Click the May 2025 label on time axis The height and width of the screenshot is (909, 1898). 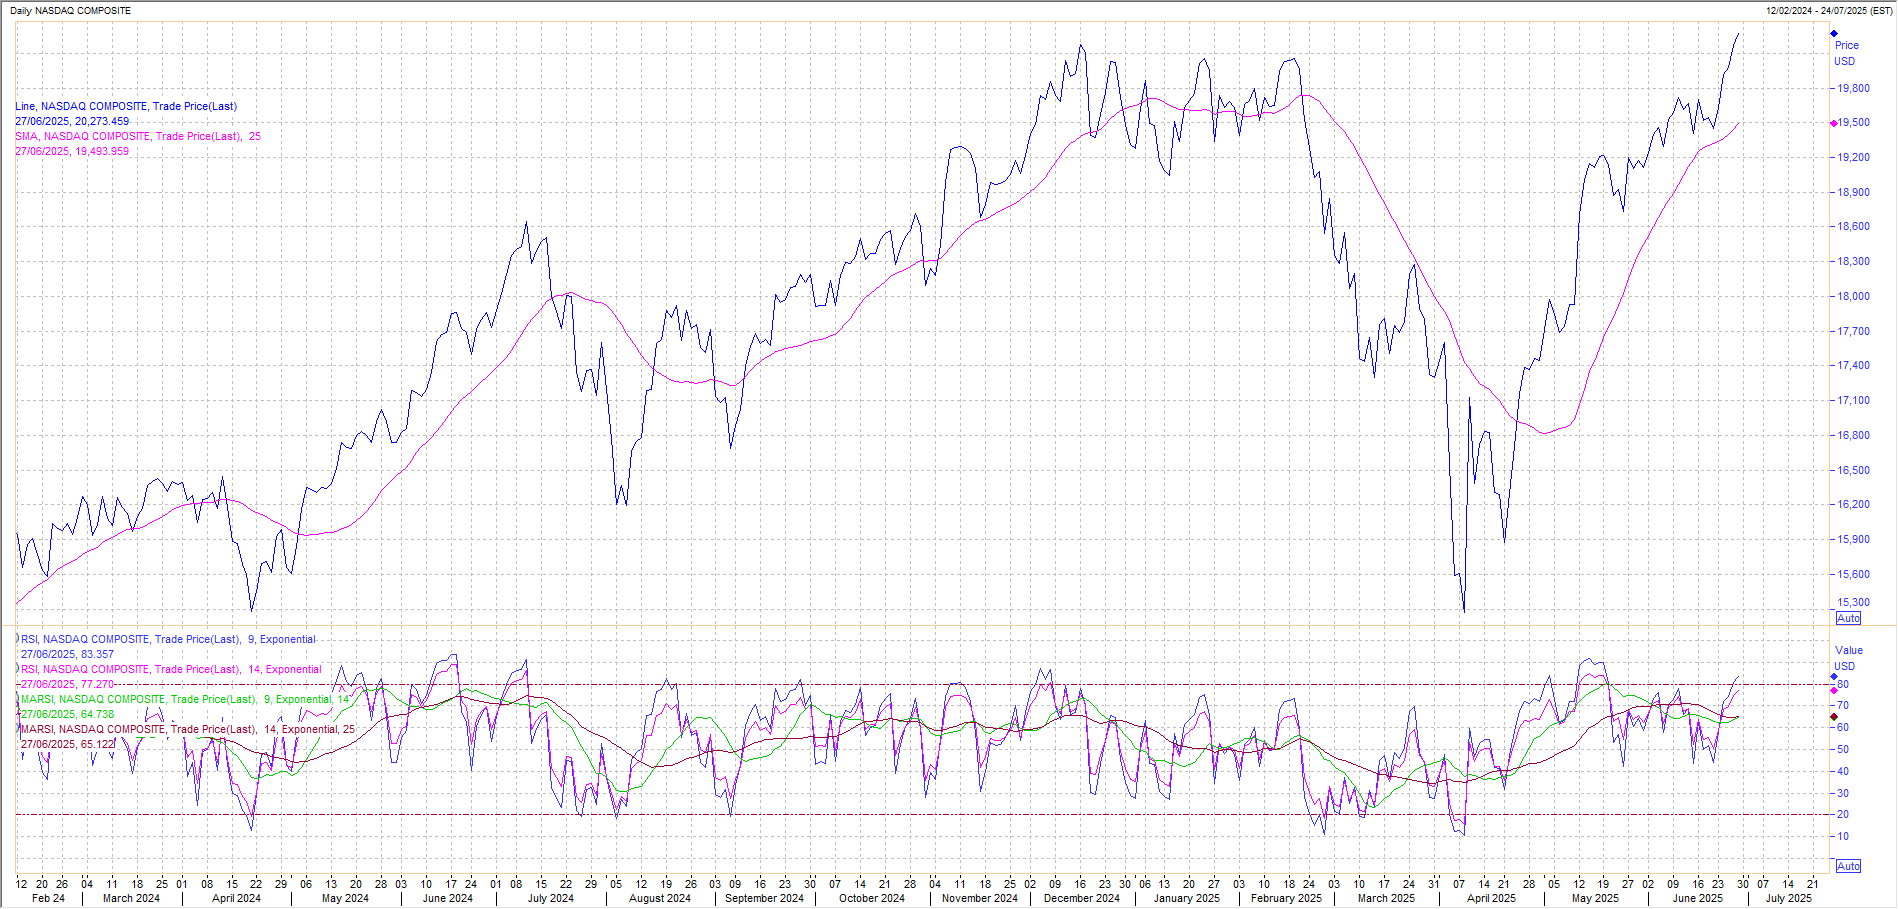(1595, 898)
